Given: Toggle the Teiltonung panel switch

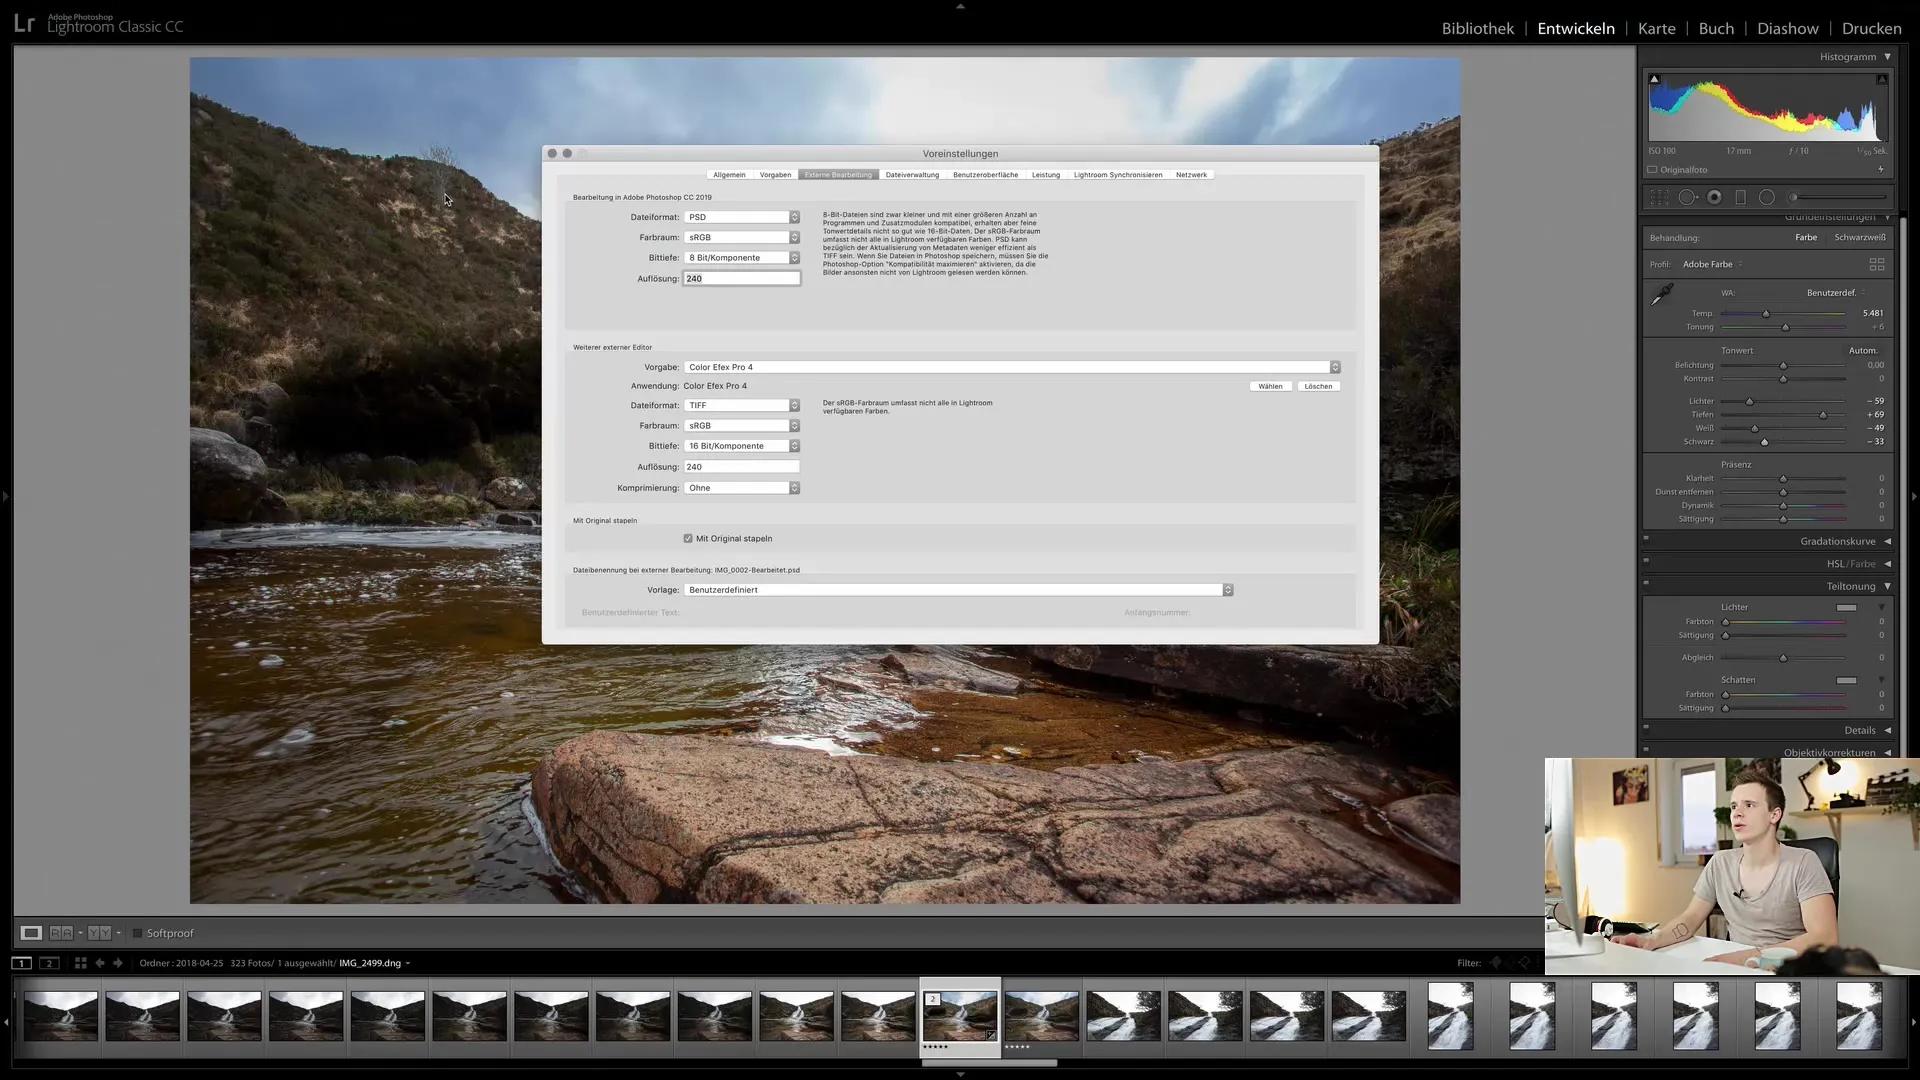Looking at the screenshot, I should click(1646, 583).
